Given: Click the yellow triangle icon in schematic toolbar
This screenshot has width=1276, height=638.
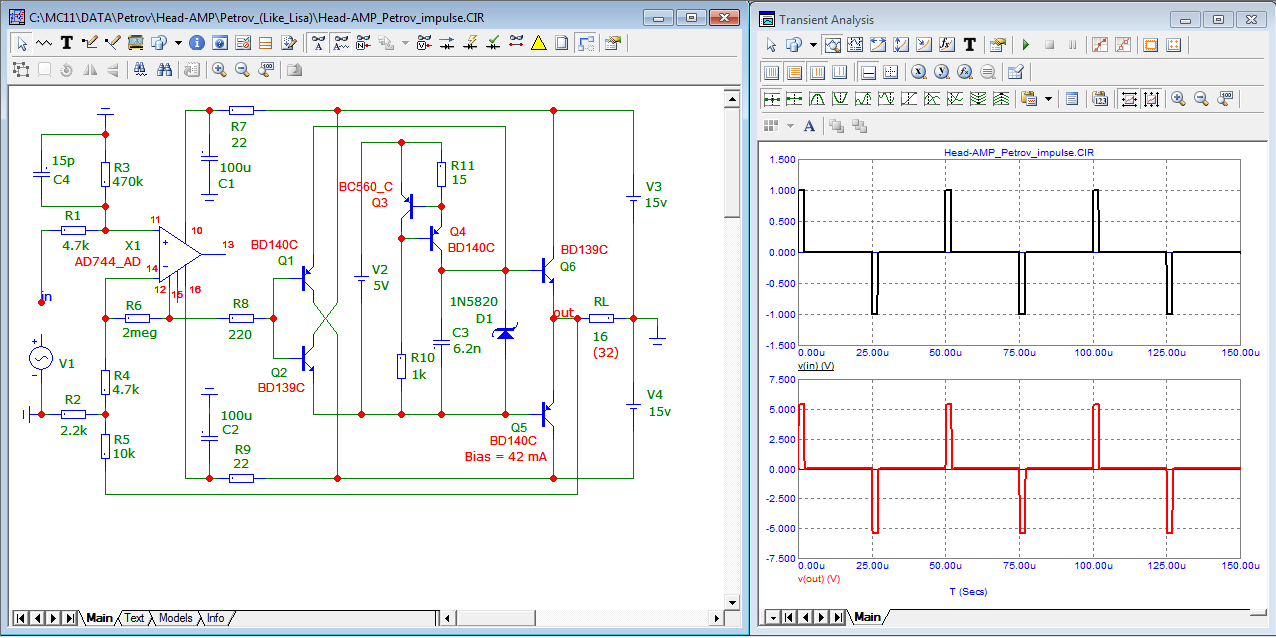Looking at the screenshot, I should 538,43.
